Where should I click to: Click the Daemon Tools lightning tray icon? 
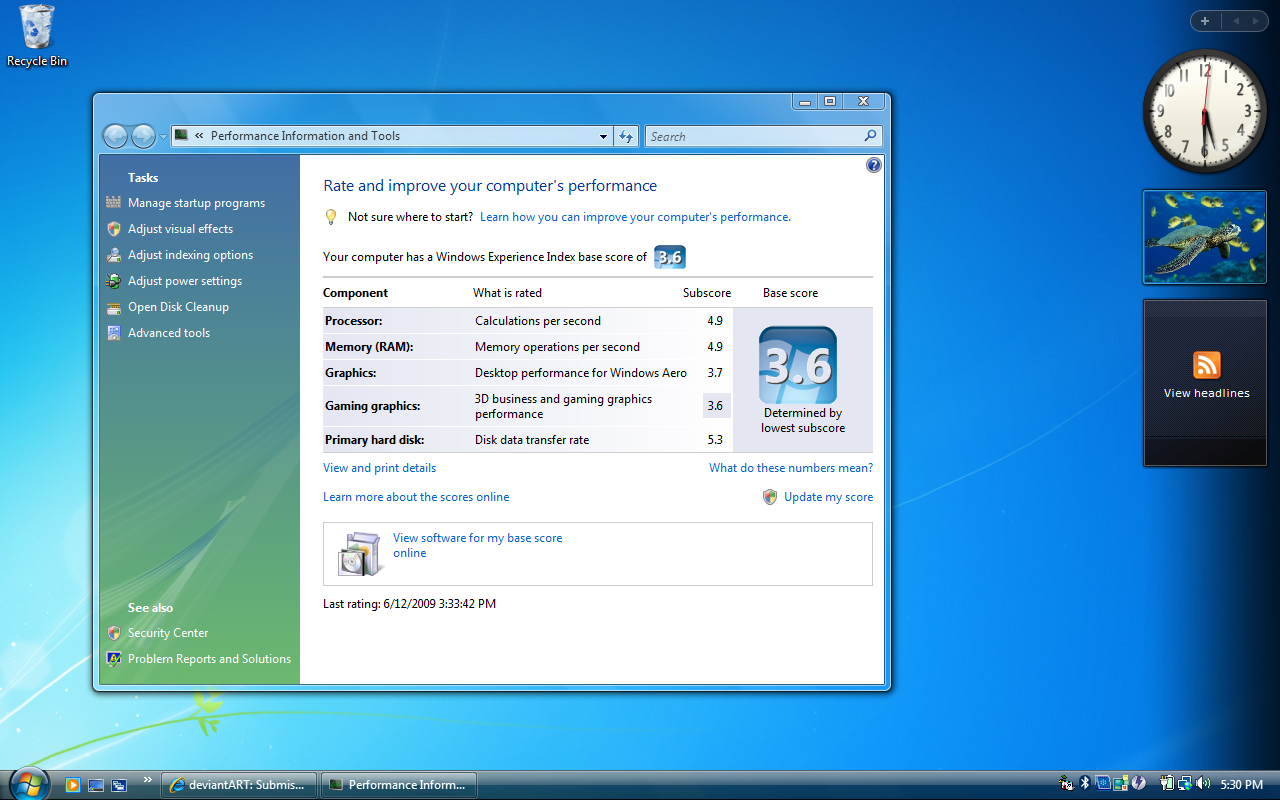[1138, 783]
